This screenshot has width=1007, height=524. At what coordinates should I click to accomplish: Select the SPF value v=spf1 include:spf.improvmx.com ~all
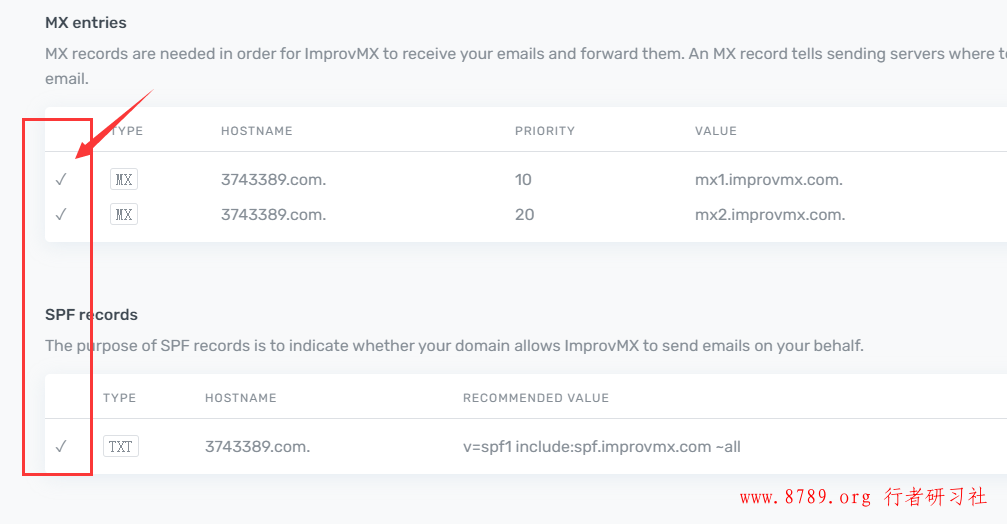[x=602, y=447]
